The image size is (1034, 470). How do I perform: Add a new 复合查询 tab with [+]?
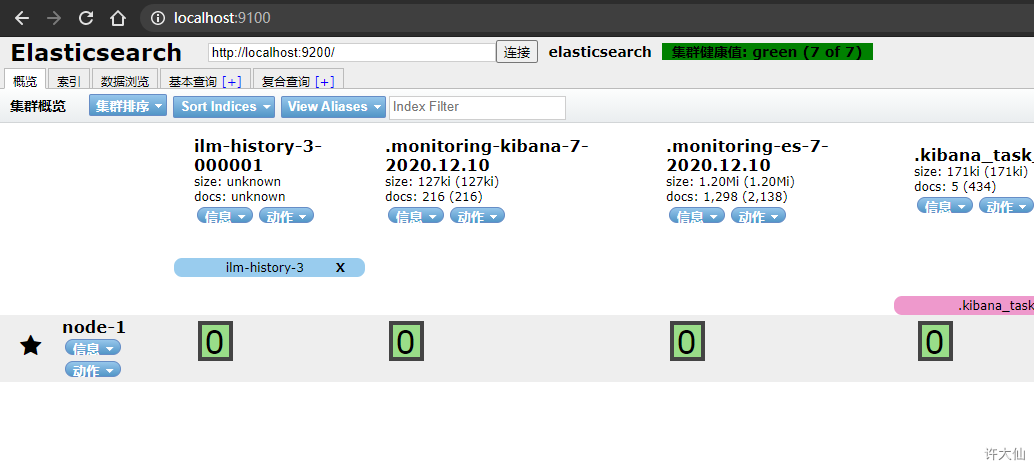pyautogui.click(x=324, y=82)
